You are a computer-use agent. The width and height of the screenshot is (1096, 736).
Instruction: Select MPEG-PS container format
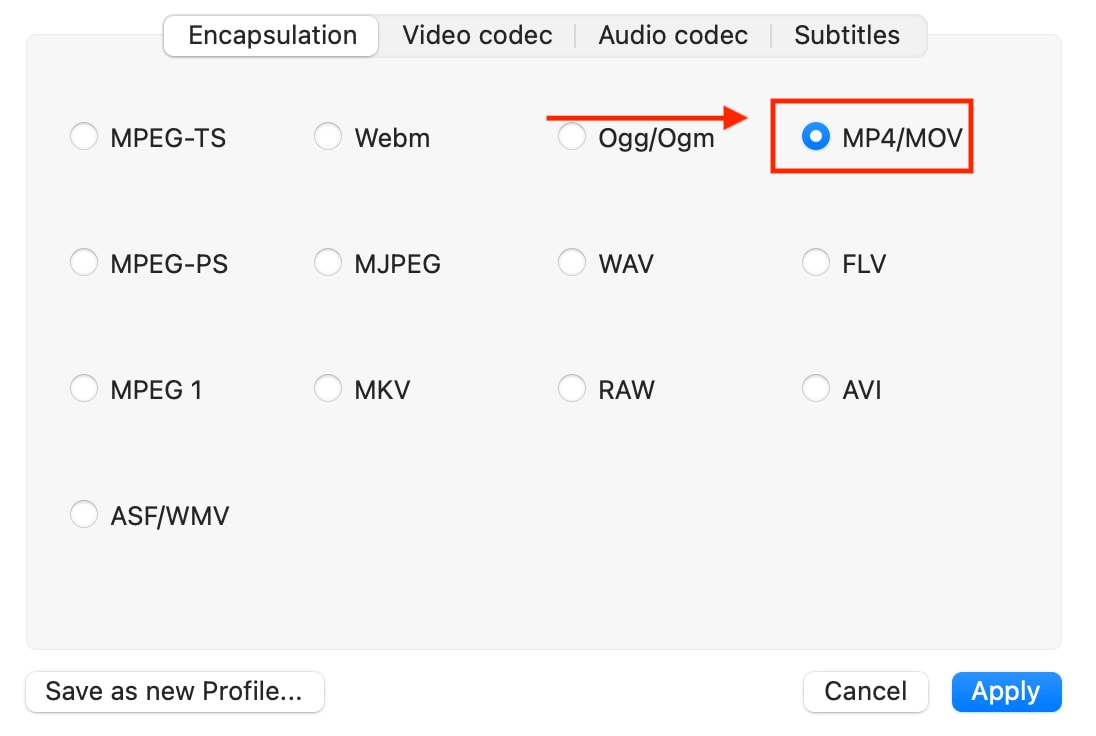click(x=84, y=263)
